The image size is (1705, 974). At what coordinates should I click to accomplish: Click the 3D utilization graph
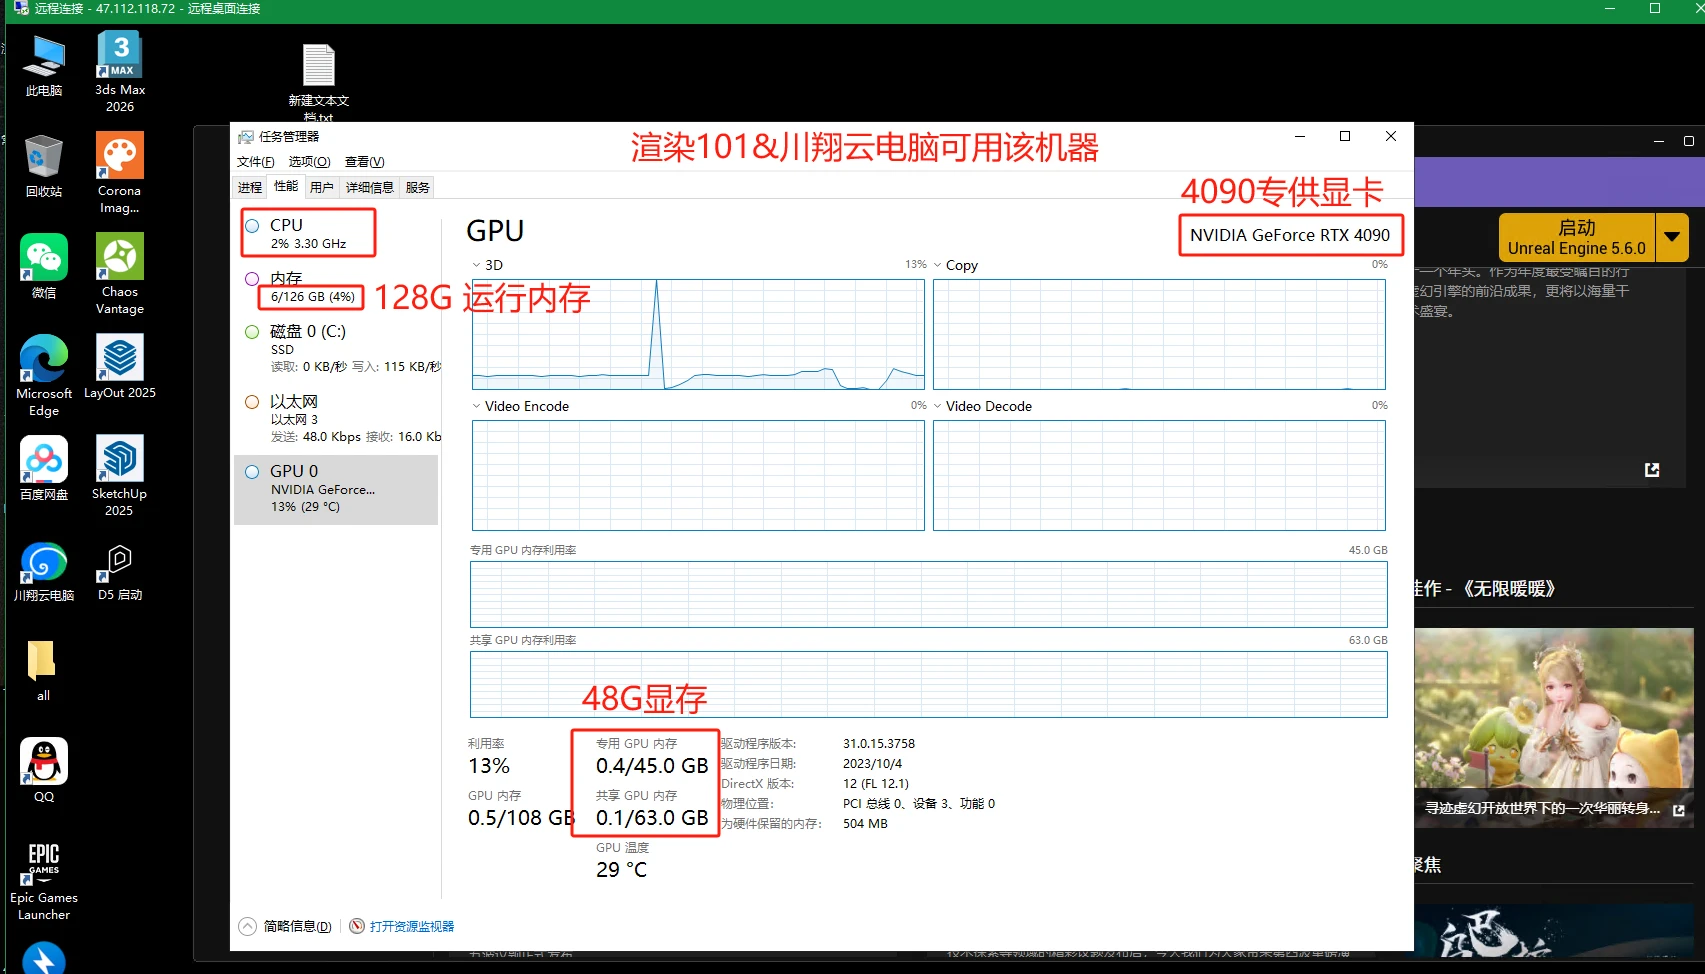coord(698,334)
